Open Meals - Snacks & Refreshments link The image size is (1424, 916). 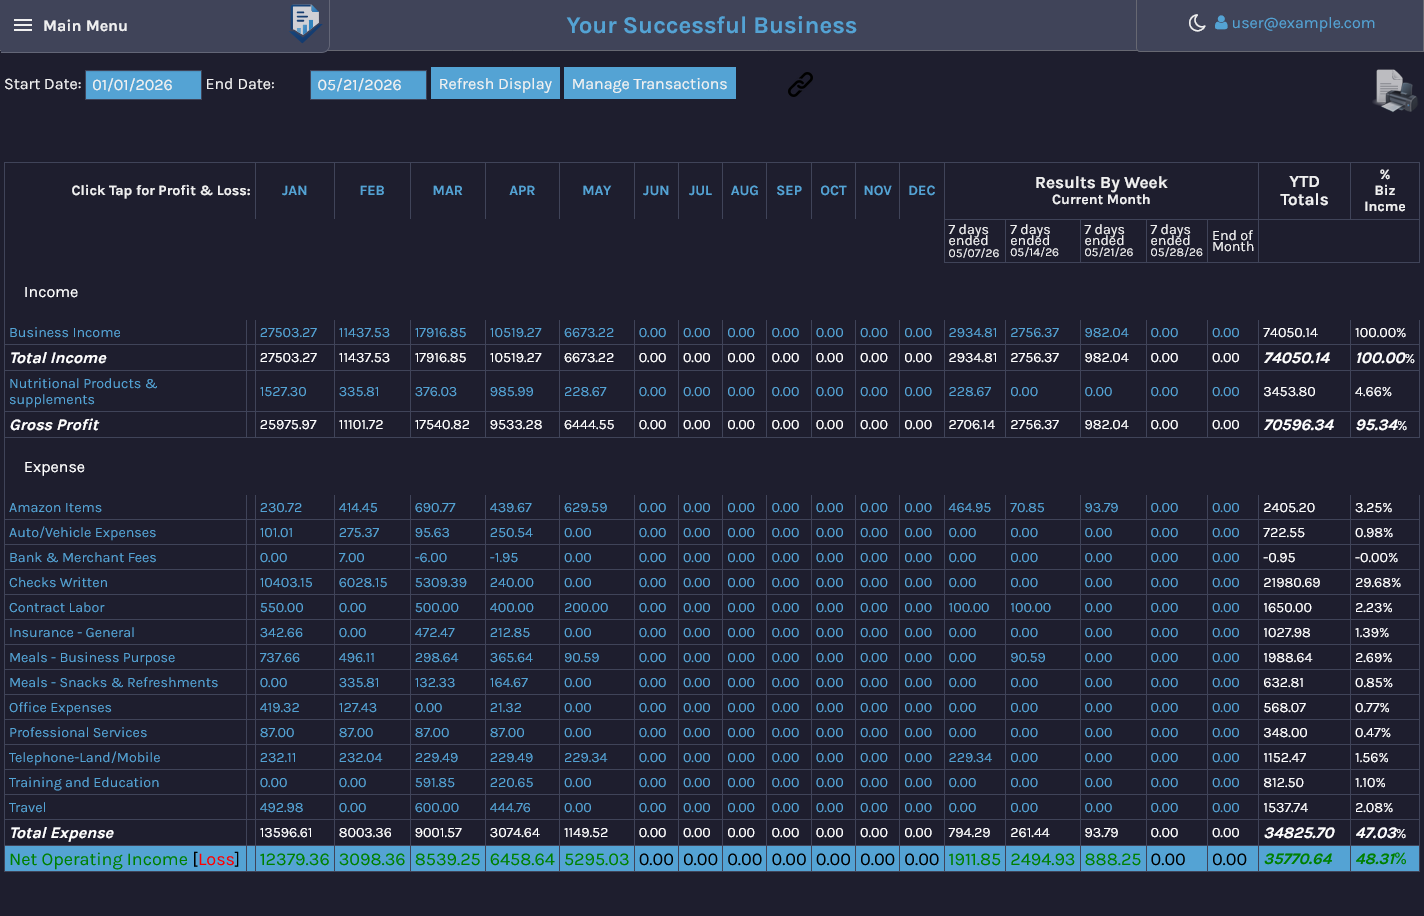[113, 683]
